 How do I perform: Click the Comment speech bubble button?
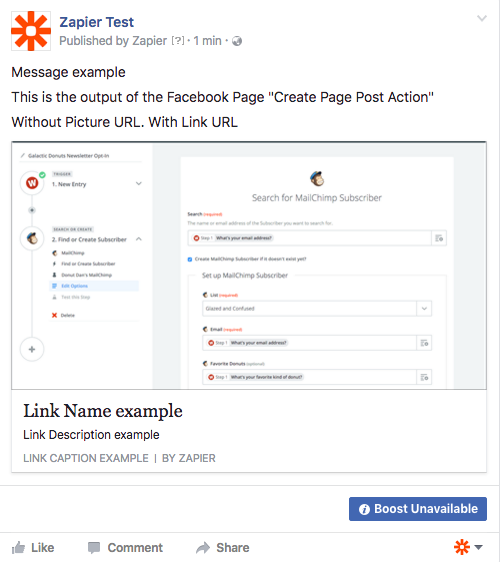(125, 547)
